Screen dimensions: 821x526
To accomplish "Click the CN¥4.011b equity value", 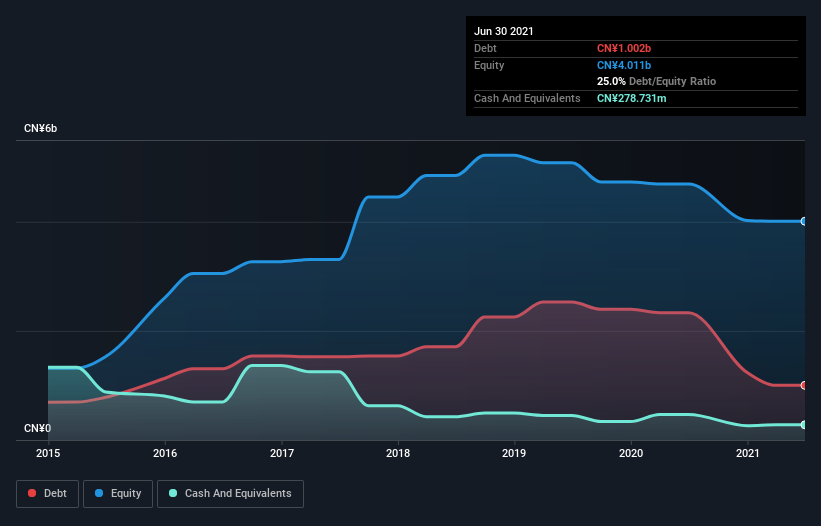I will tap(624, 65).
